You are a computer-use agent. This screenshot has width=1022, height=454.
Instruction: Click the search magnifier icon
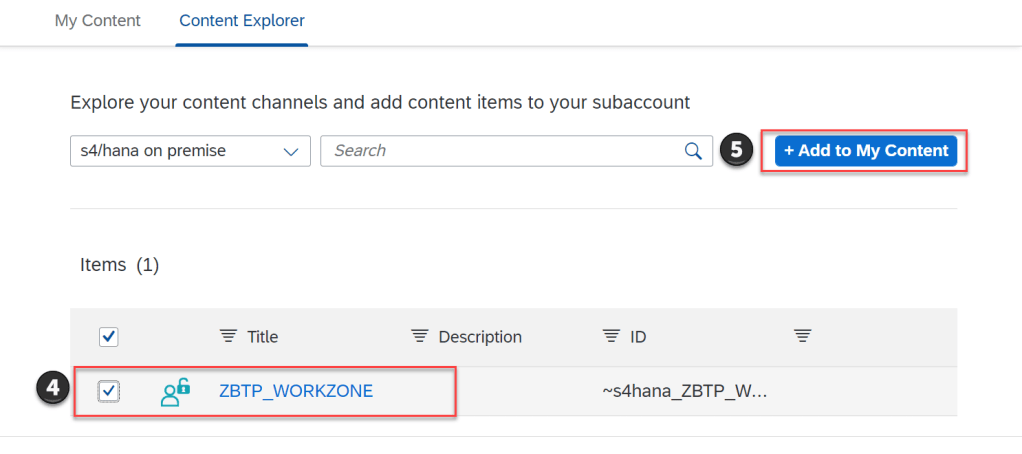pyautogui.click(x=692, y=151)
